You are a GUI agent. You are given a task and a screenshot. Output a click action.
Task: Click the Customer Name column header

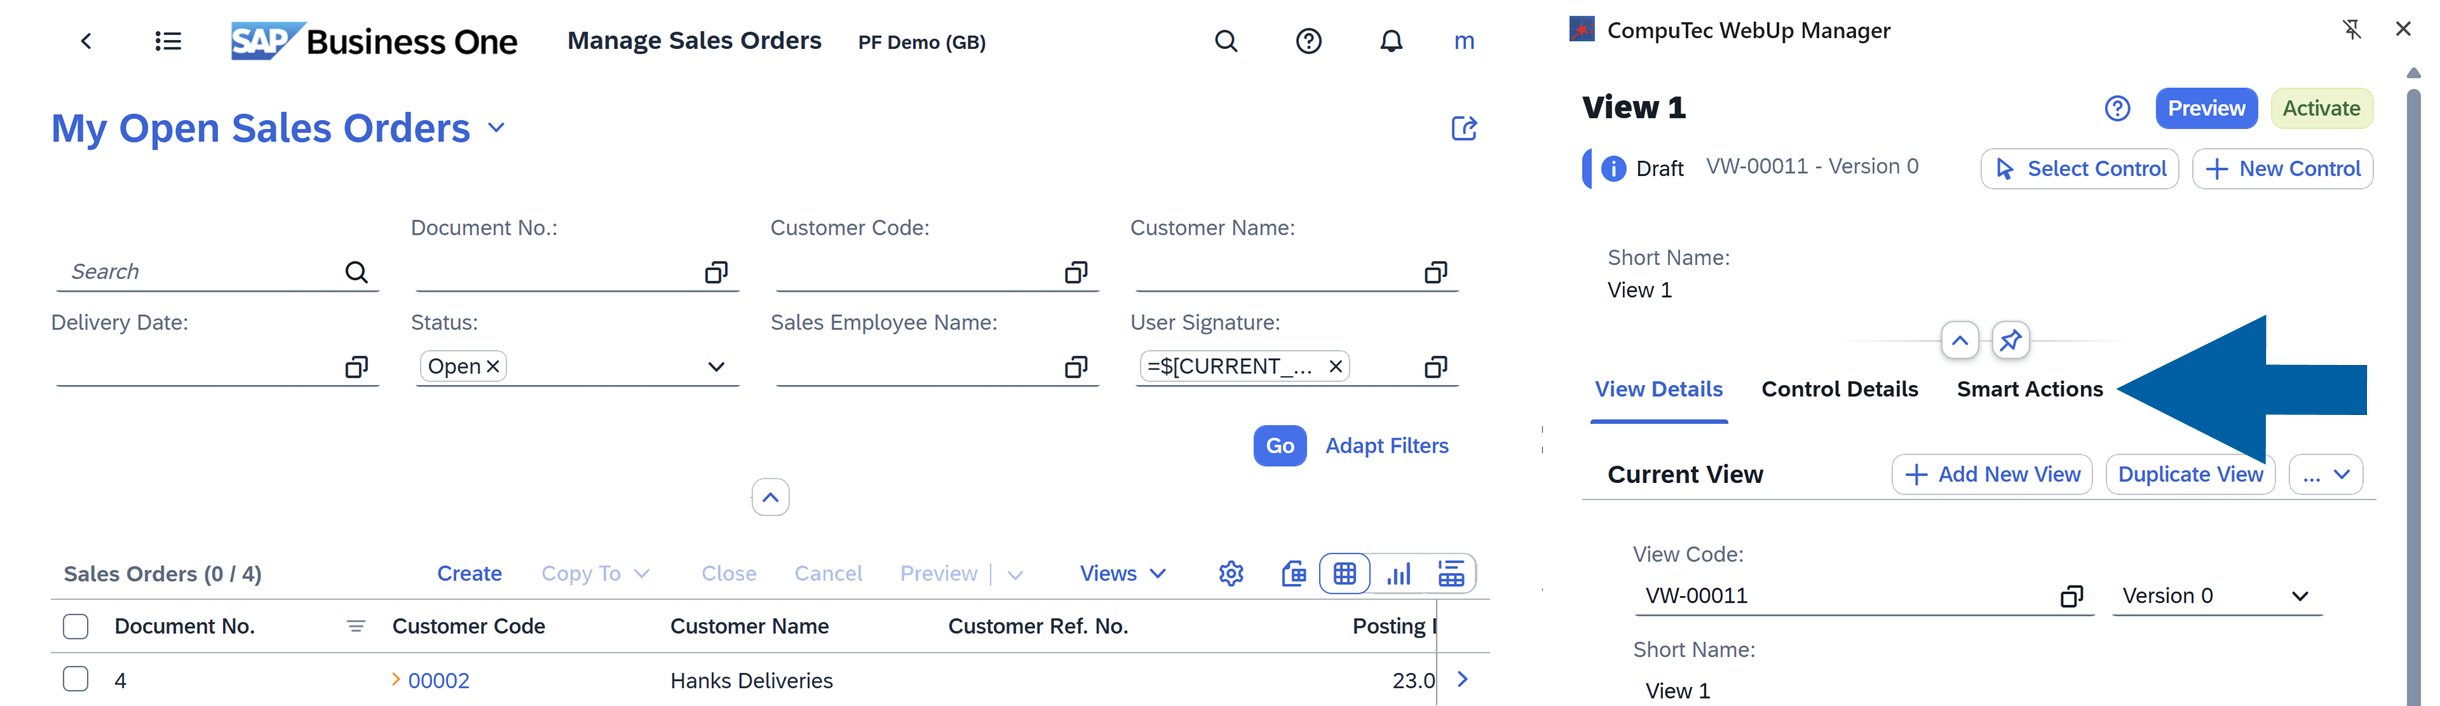pyautogui.click(x=749, y=626)
